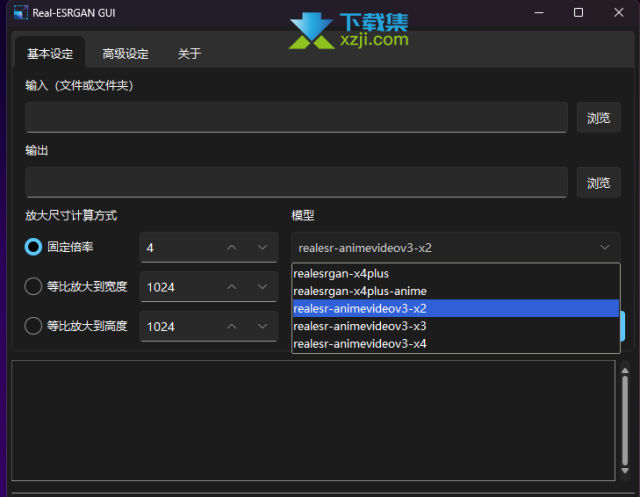Click the Real-ESRGAN GUI app icon
The width and height of the screenshot is (640, 497).
coord(20,13)
